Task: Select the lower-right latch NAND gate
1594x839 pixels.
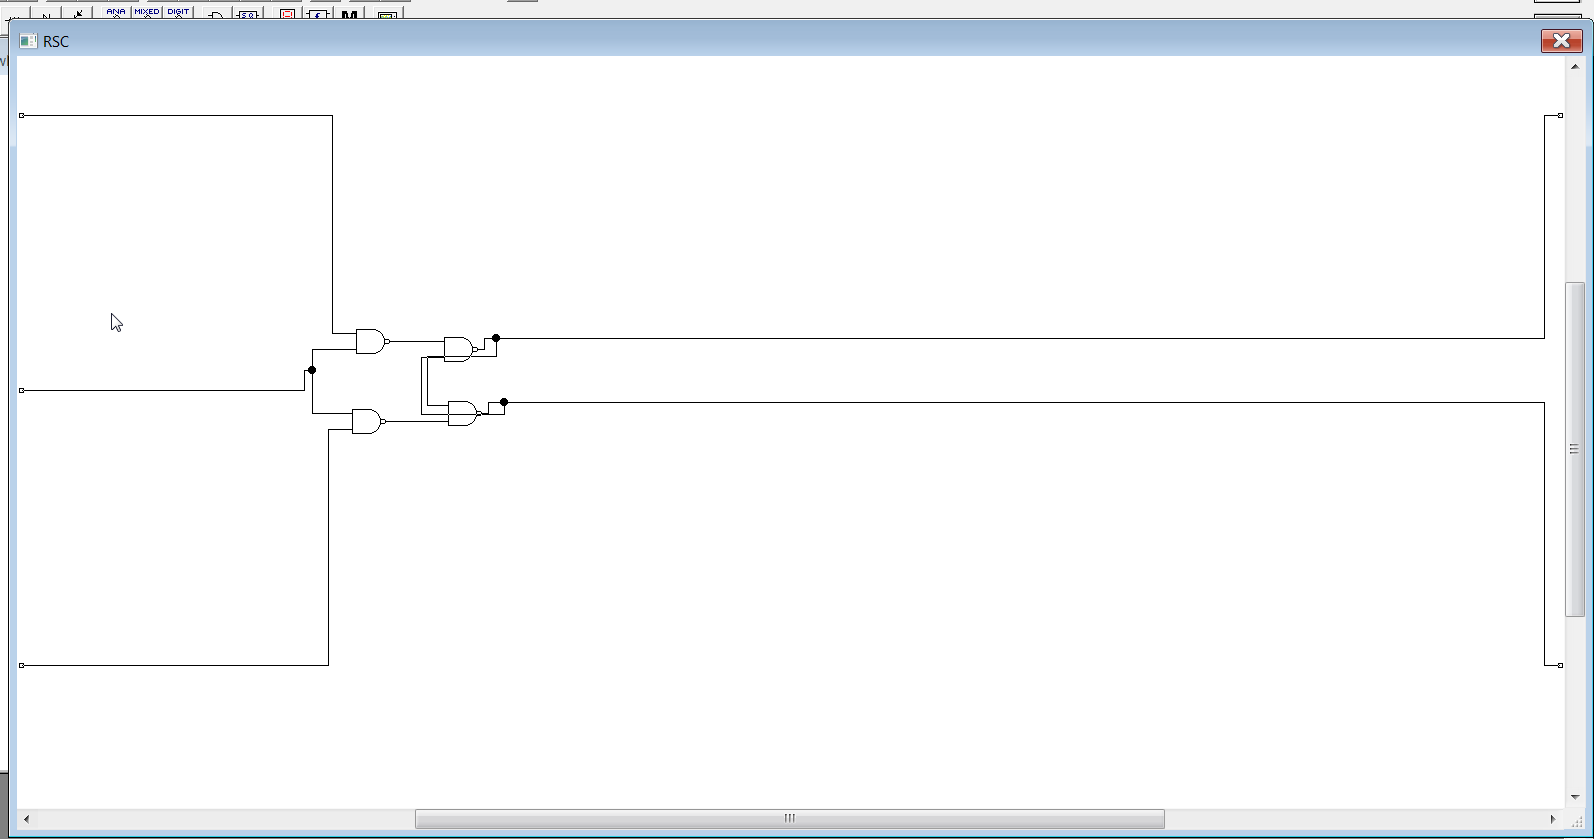Action: (464, 413)
